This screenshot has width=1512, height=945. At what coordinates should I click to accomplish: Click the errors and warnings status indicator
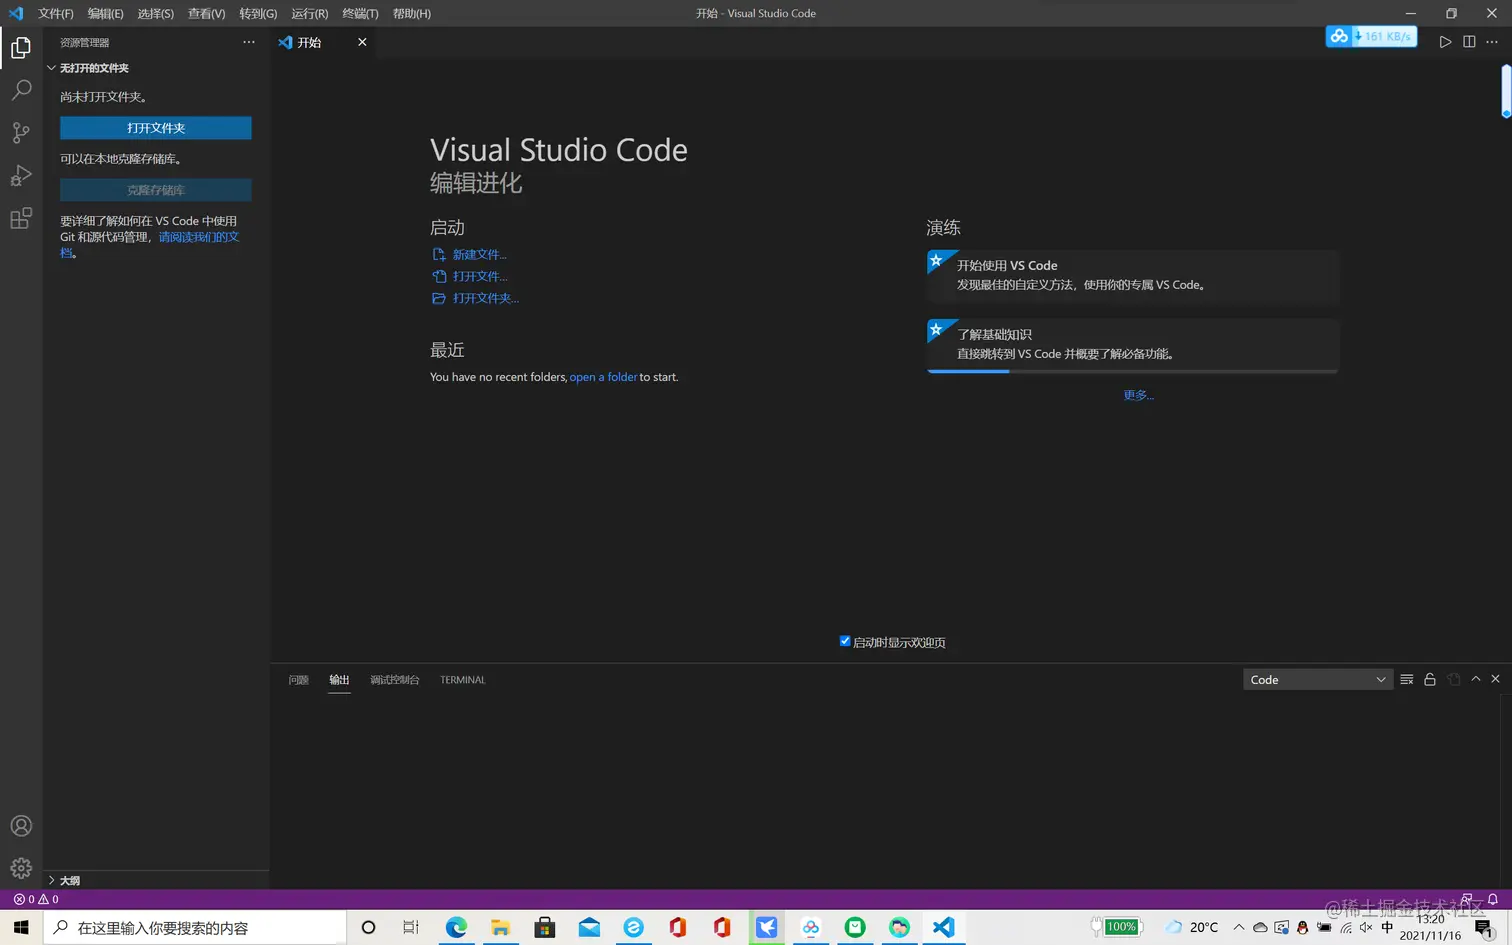[x=36, y=899]
